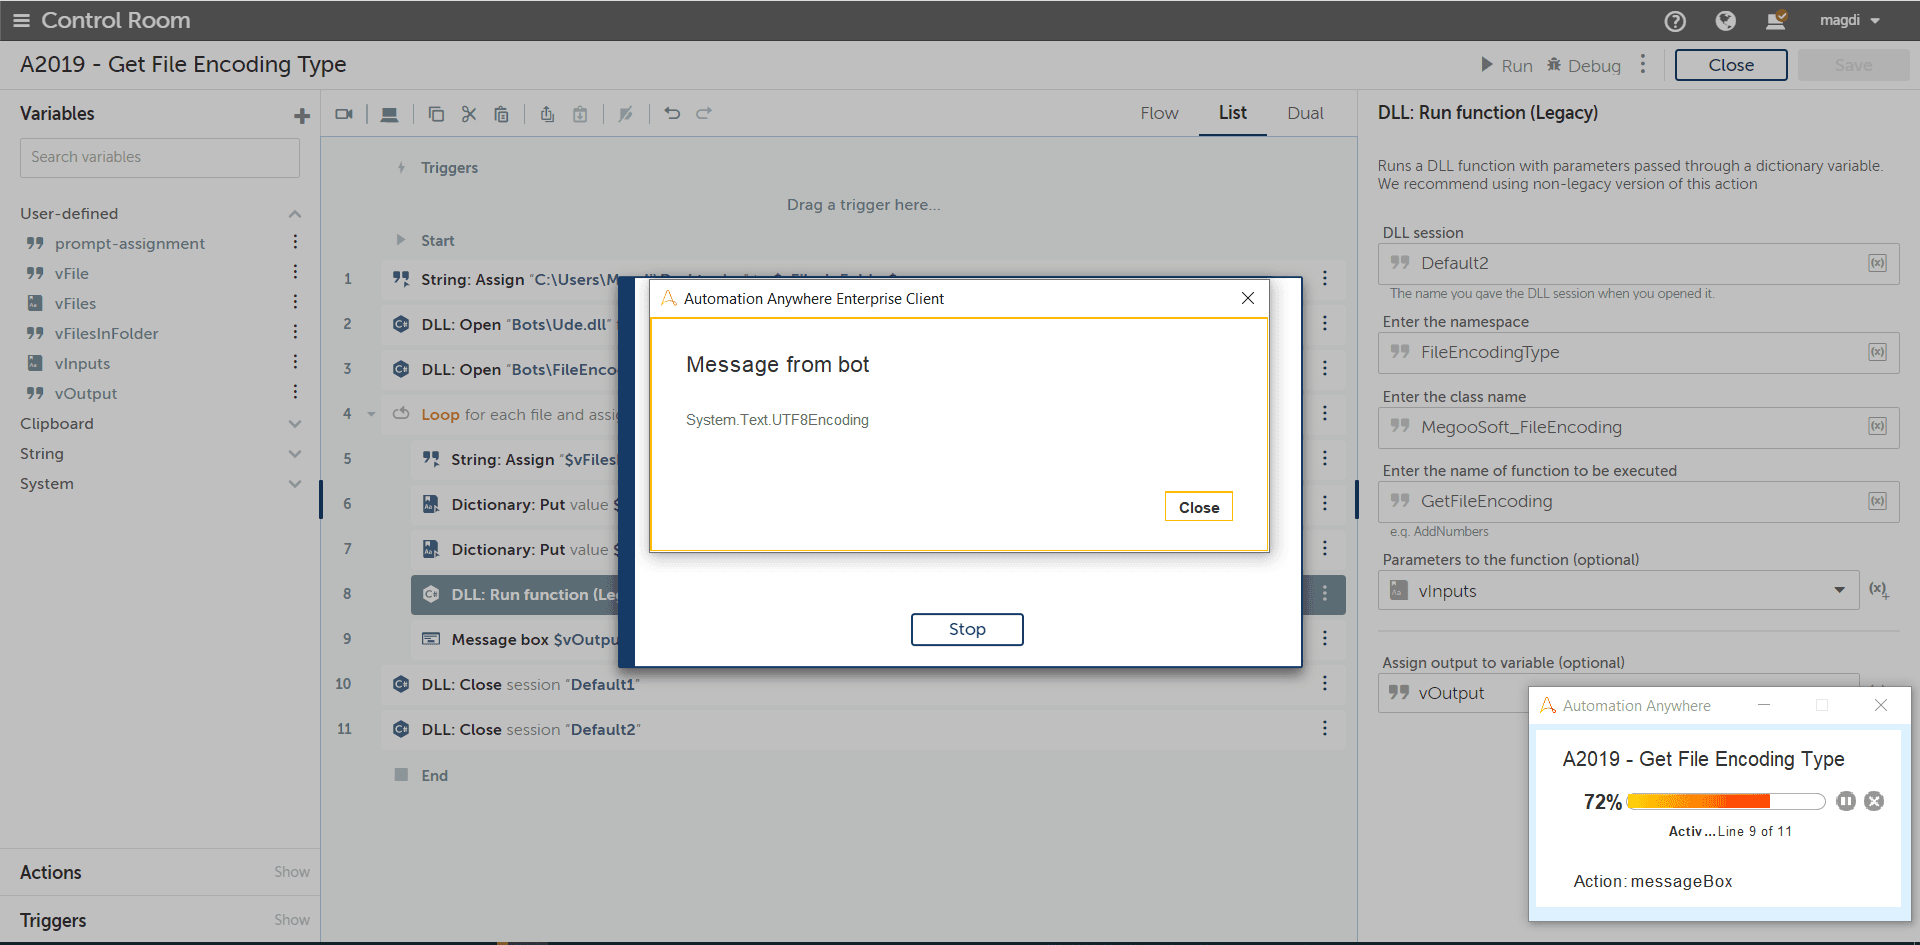Open options for vInputs variable

tap(295, 362)
